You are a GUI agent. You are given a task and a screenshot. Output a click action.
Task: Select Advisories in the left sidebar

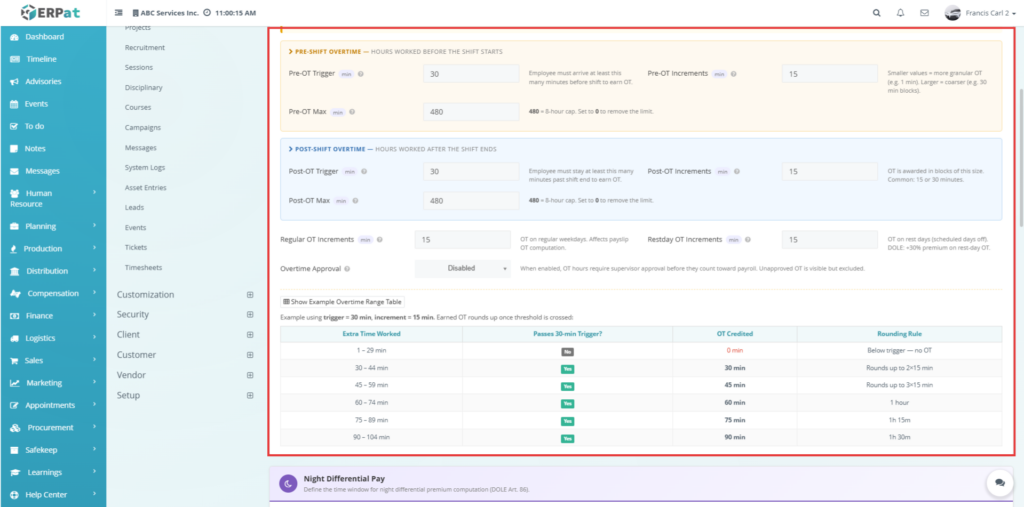click(x=43, y=81)
